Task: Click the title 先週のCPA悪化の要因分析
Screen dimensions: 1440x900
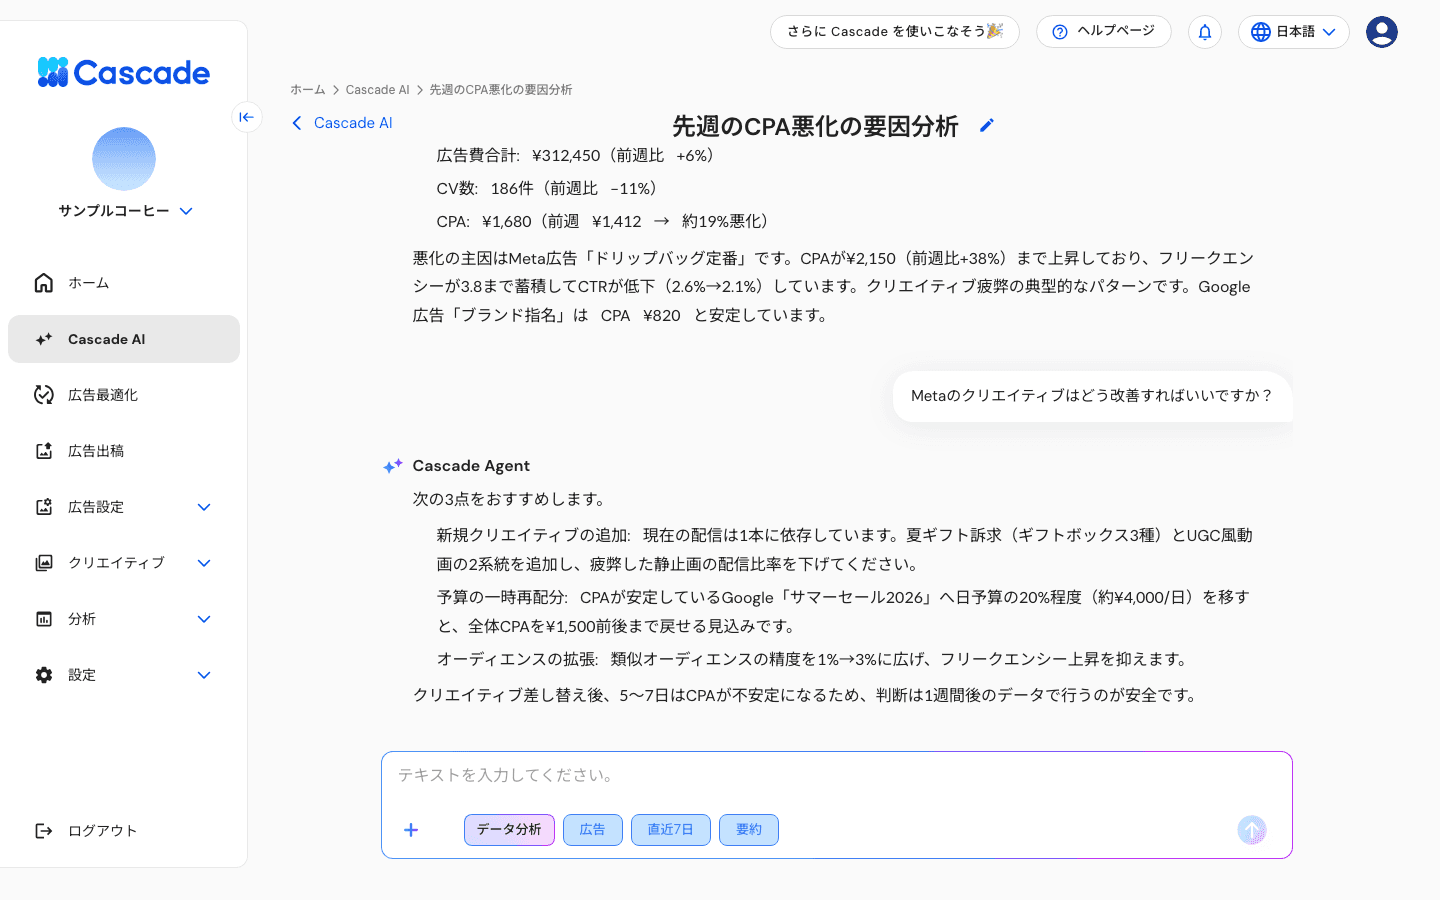Action: click(815, 126)
